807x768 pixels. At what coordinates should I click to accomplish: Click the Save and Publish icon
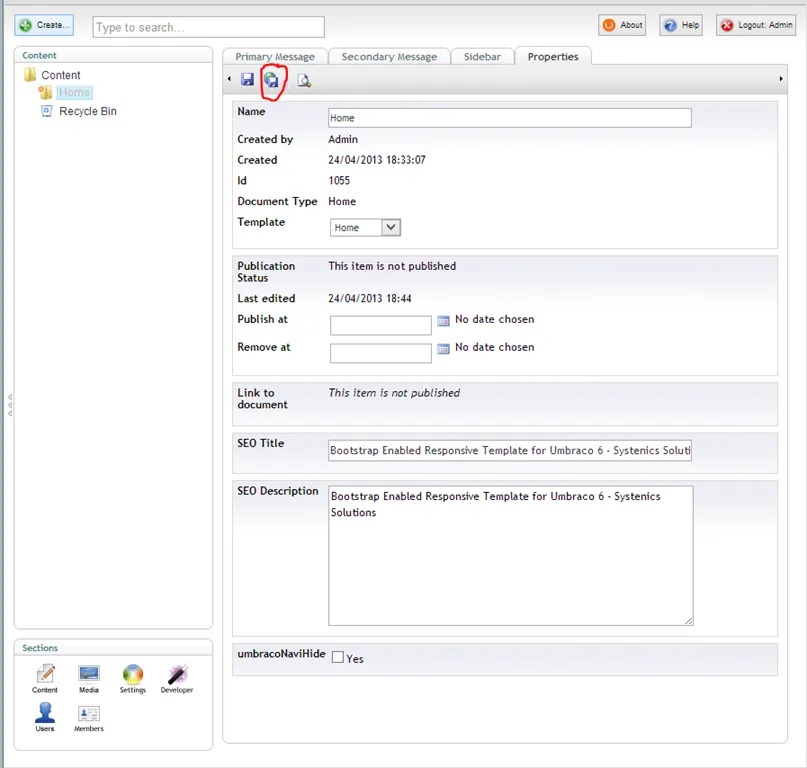pyautogui.click(x=272, y=79)
